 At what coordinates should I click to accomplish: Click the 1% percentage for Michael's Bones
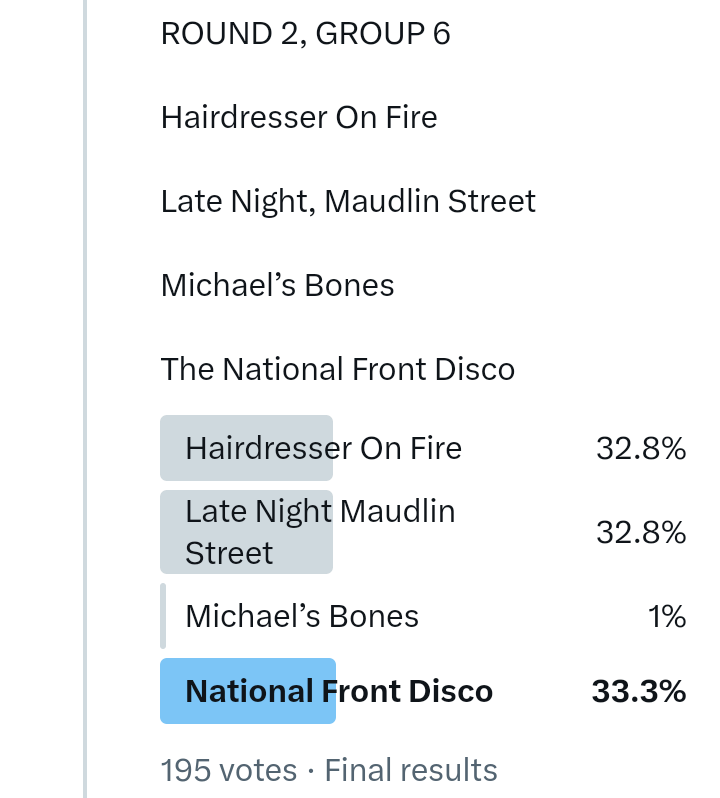[x=667, y=617]
